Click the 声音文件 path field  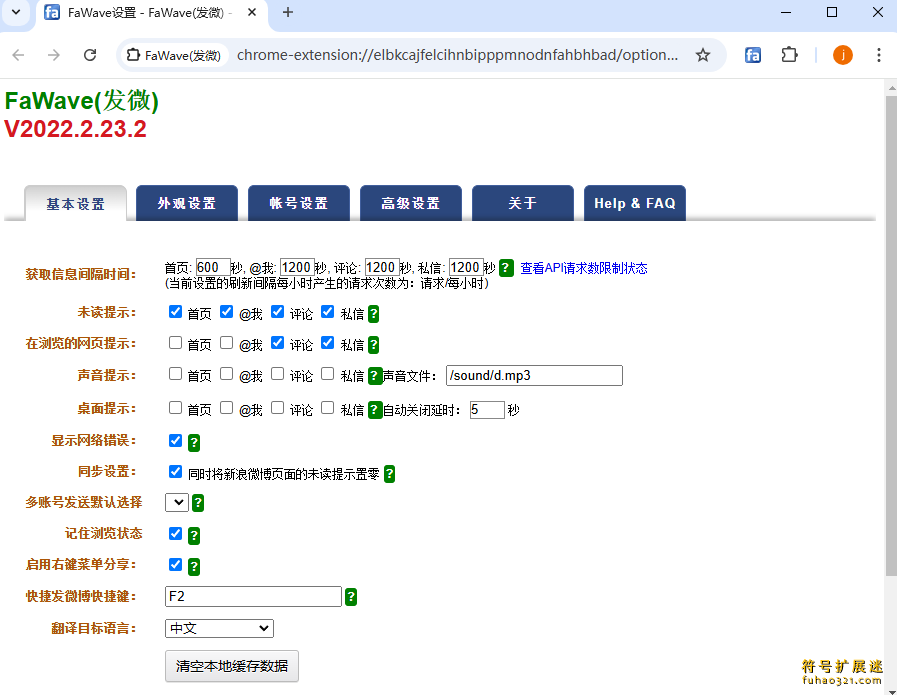534,375
